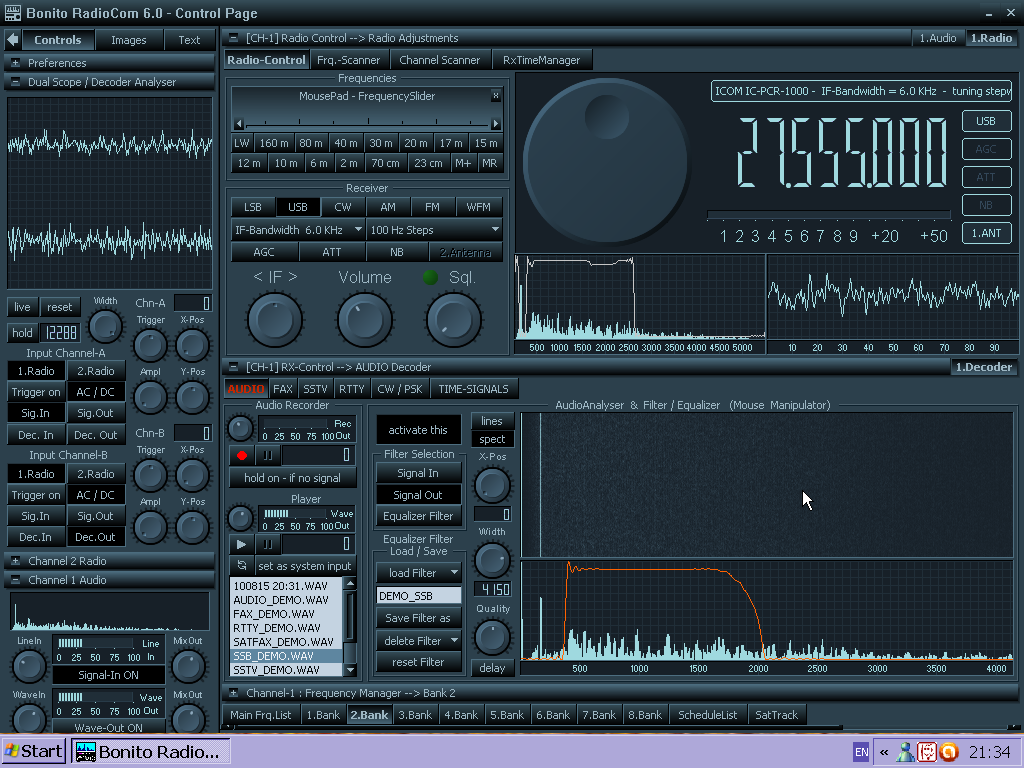Click the Volume knob in Receiver
Viewport: 1024px width, 768px height.
click(x=364, y=320)
